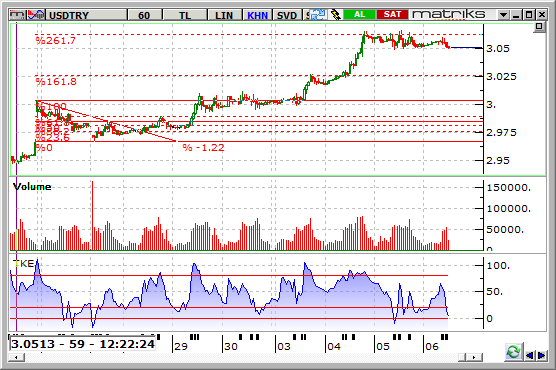Click the tall red volume spike bar
The image size is (556, 370).
click(x=93, y=215)
